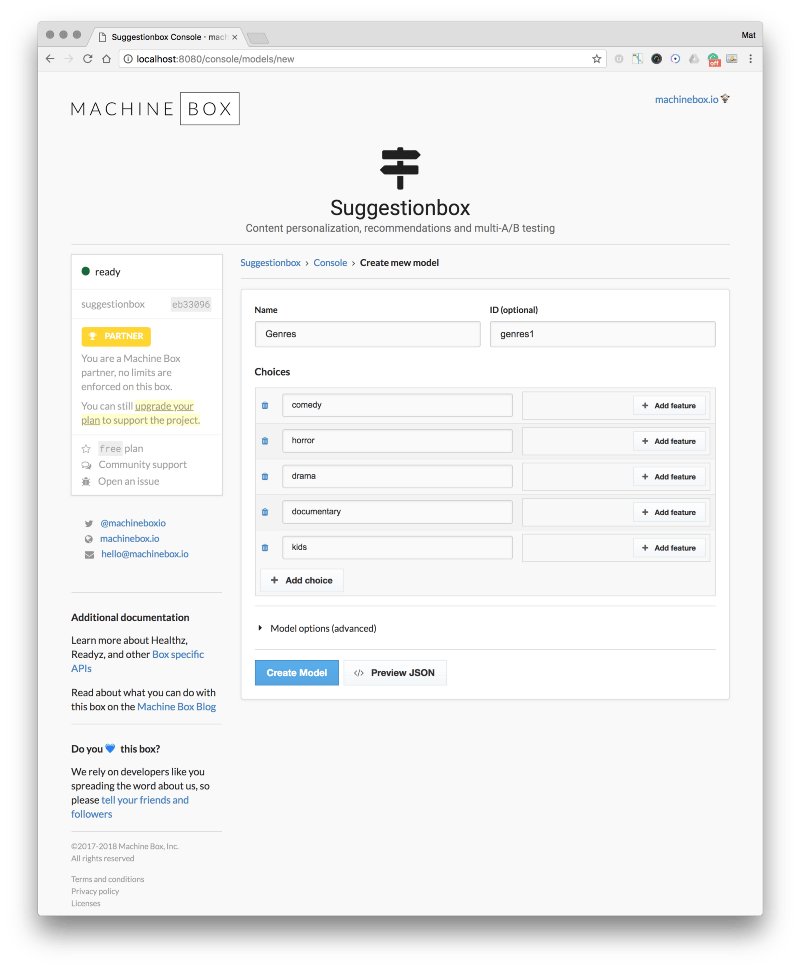Click the Create Model button
This screenshot has width=800, height=969.
pyautogui.click(x=297, y=673)
